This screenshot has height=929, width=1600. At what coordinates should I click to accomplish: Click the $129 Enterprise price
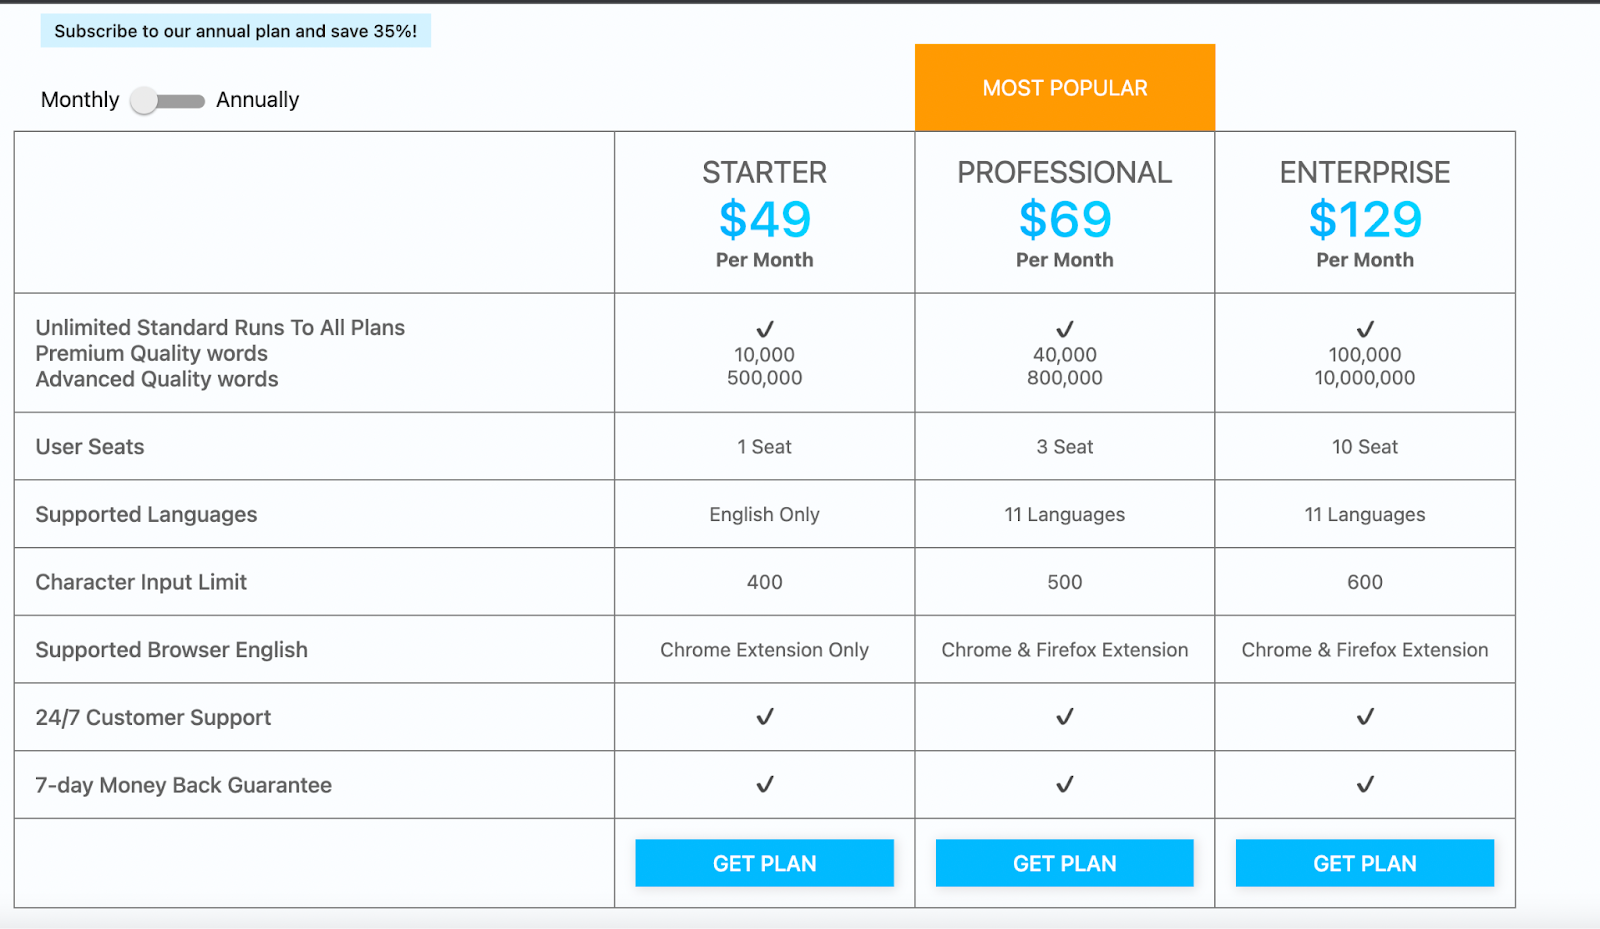click(x=1365, y=220)
